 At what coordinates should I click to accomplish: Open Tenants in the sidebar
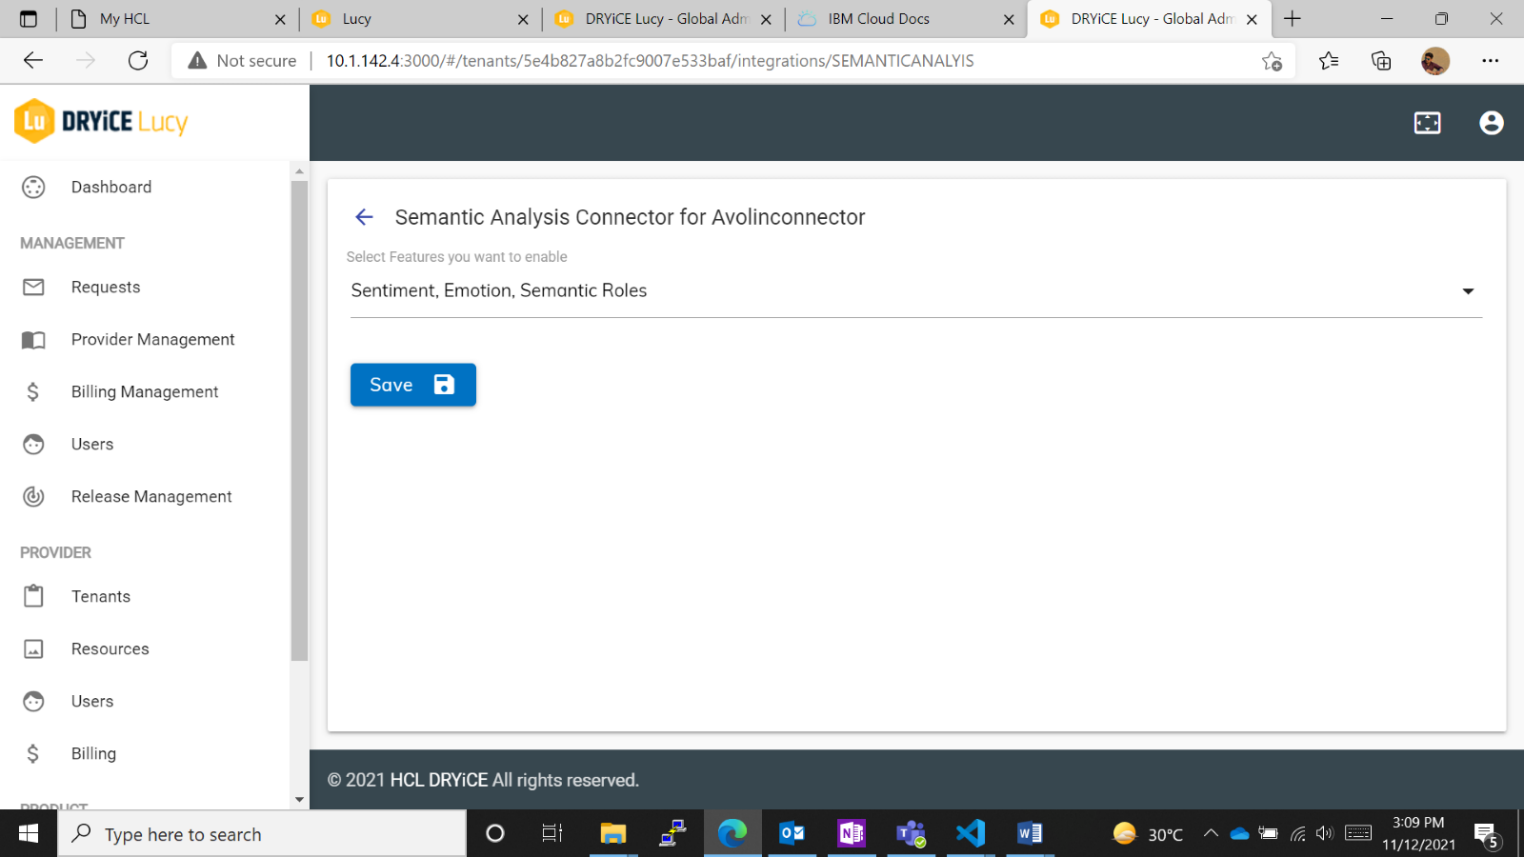pos(145,597)
